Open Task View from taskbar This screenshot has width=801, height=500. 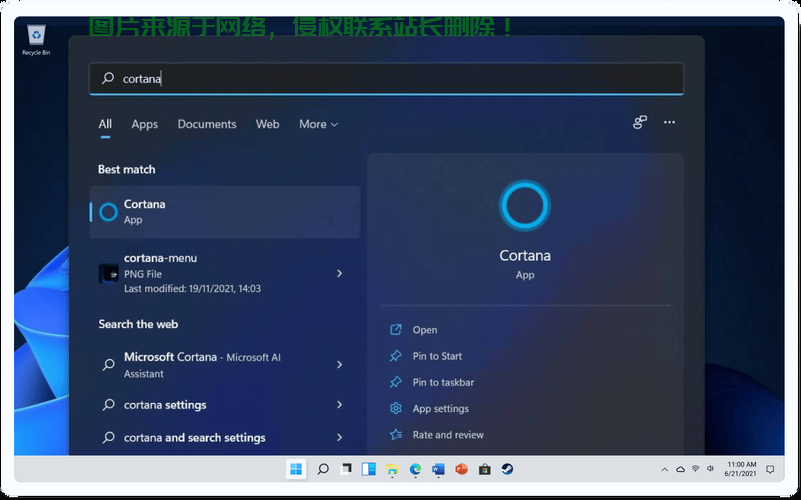coord(346,469)
